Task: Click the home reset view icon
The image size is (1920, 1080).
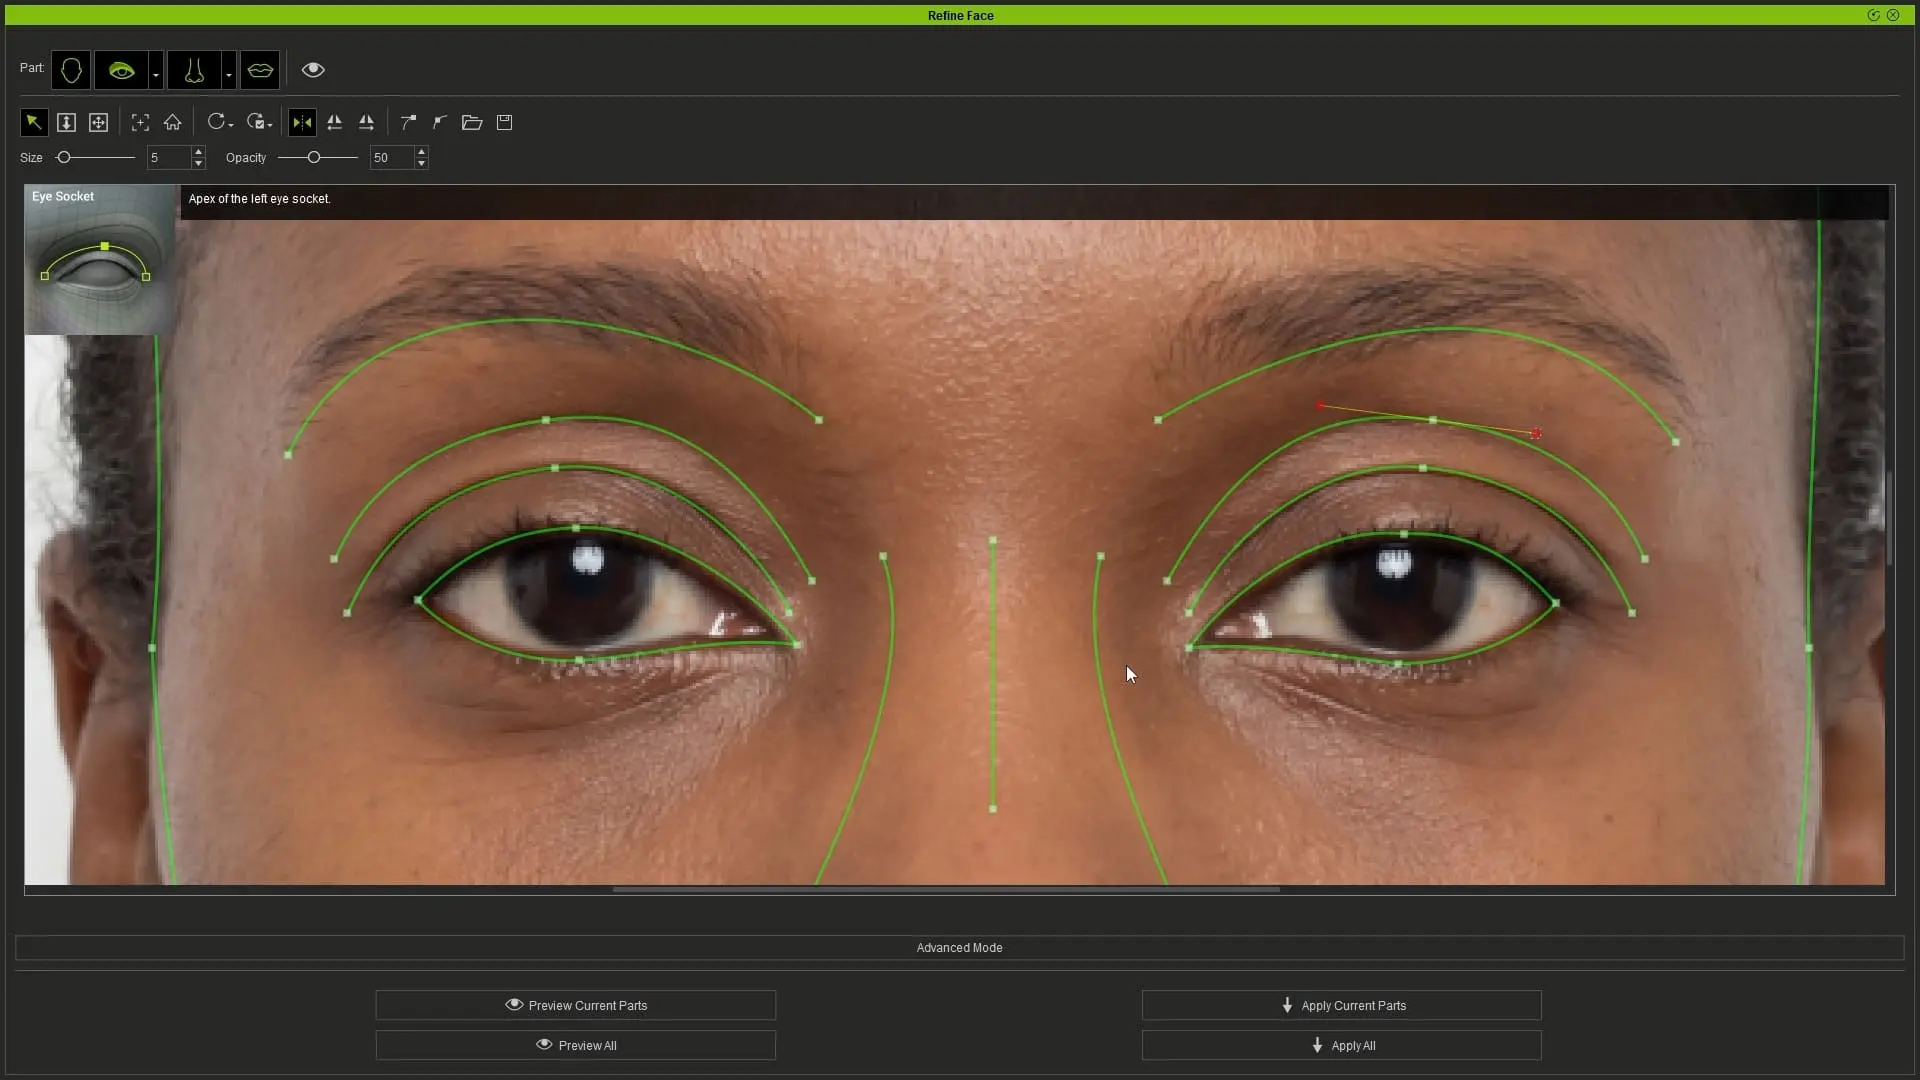Action: pos(172,122)
